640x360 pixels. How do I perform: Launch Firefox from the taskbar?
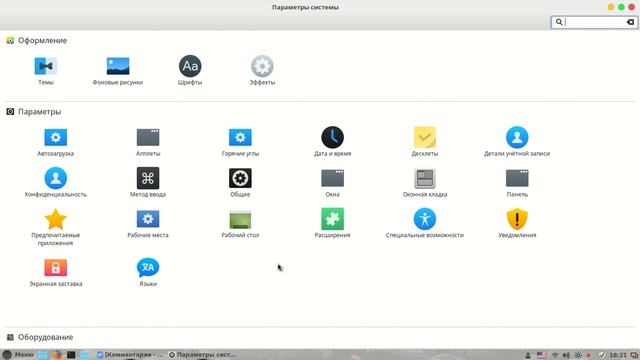57,355
